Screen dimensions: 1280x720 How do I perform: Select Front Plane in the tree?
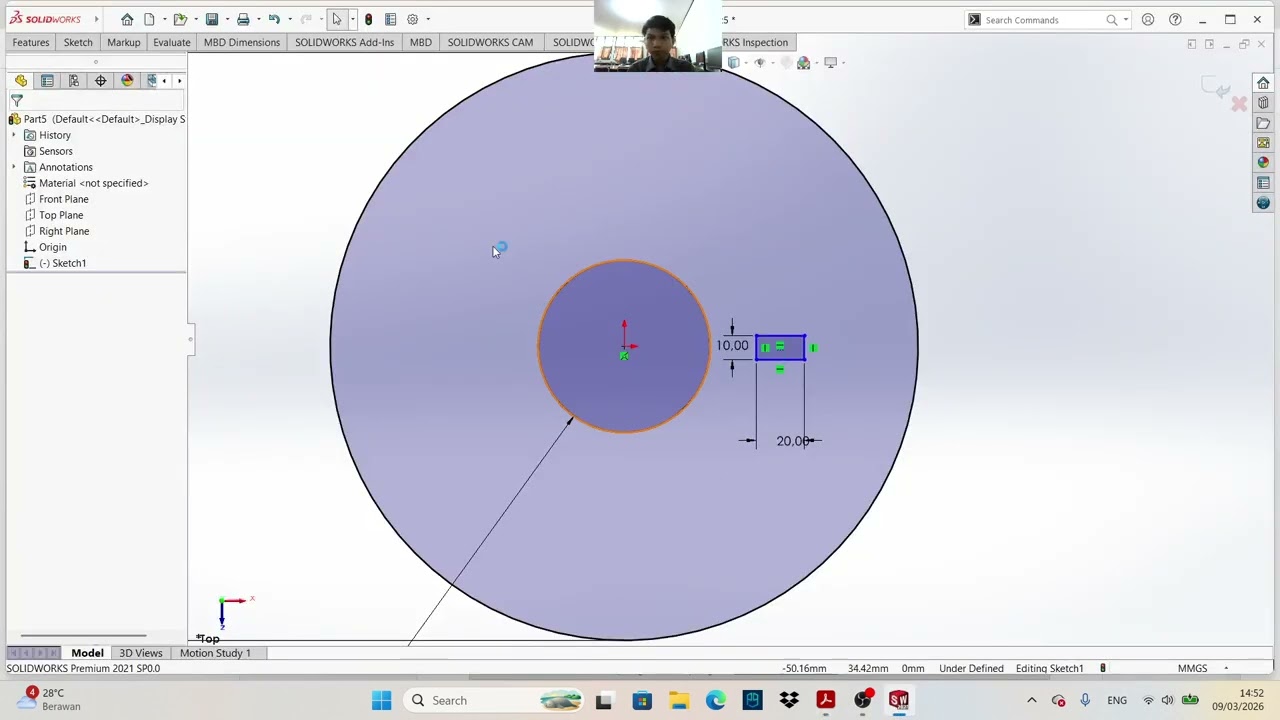point(64,199)
